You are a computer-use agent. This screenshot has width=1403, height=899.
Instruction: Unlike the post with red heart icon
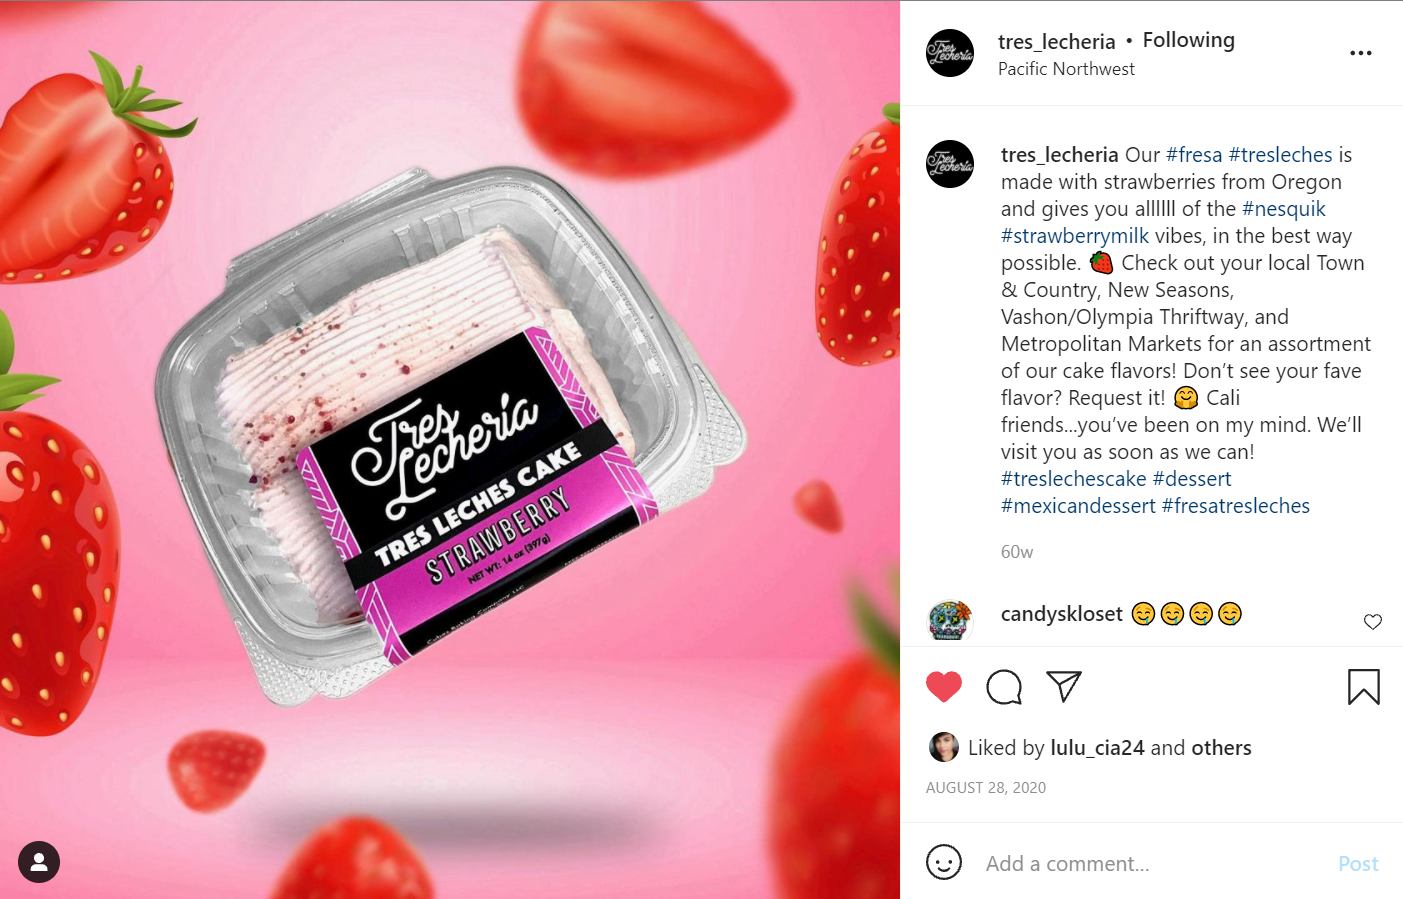943,687
